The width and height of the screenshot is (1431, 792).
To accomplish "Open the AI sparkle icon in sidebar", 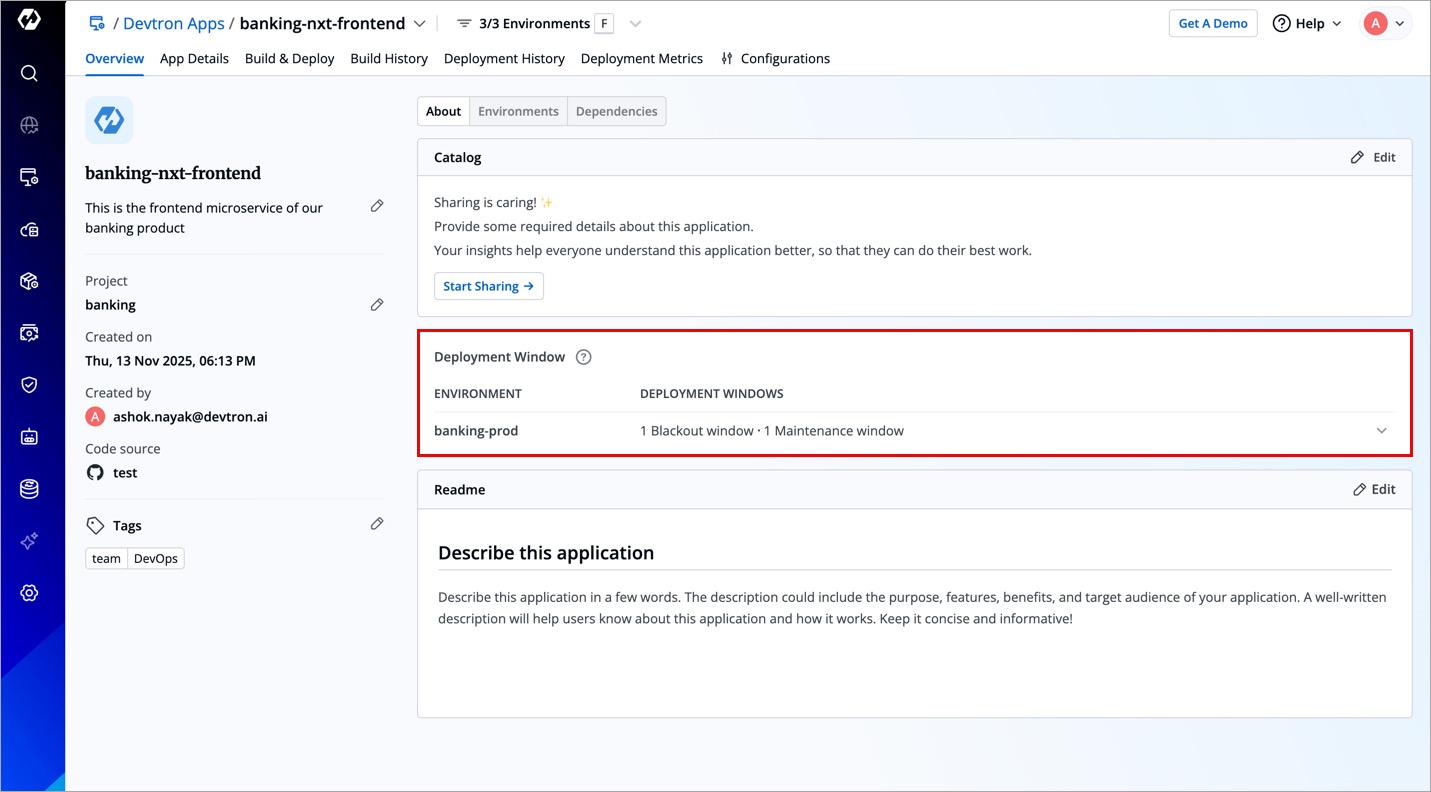I will pyautogui.click(x=29, y=541).
